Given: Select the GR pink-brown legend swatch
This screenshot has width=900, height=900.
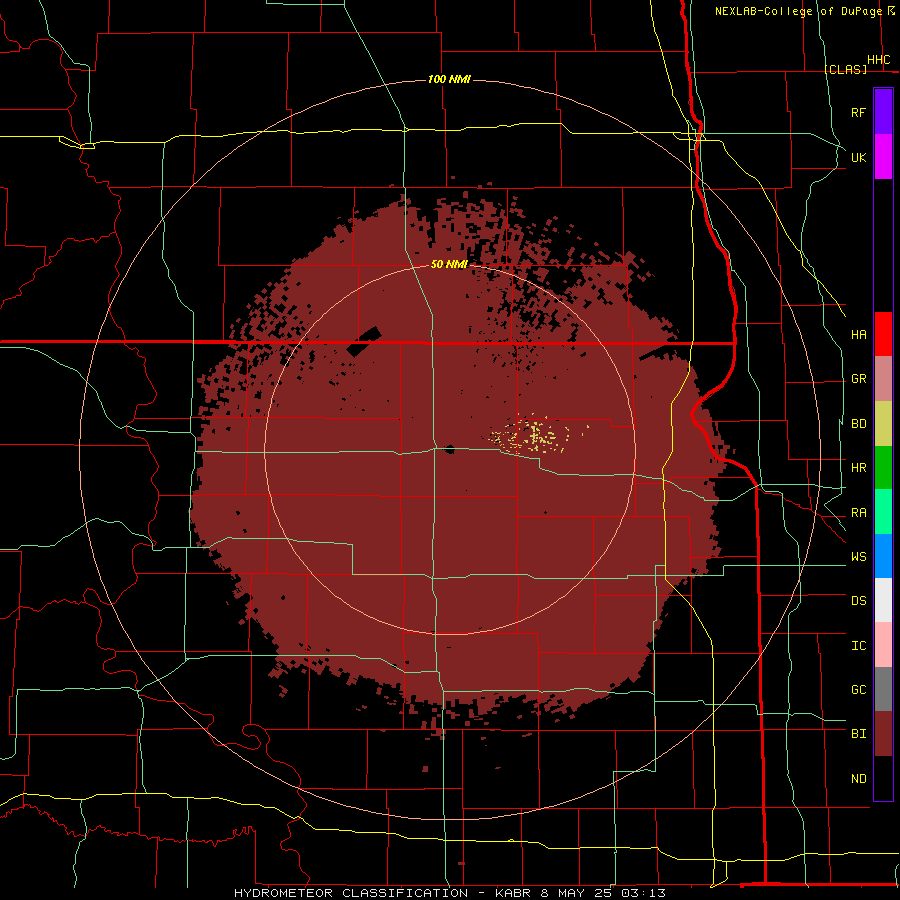Looking at the screenshot, I should tap(883, 379).
